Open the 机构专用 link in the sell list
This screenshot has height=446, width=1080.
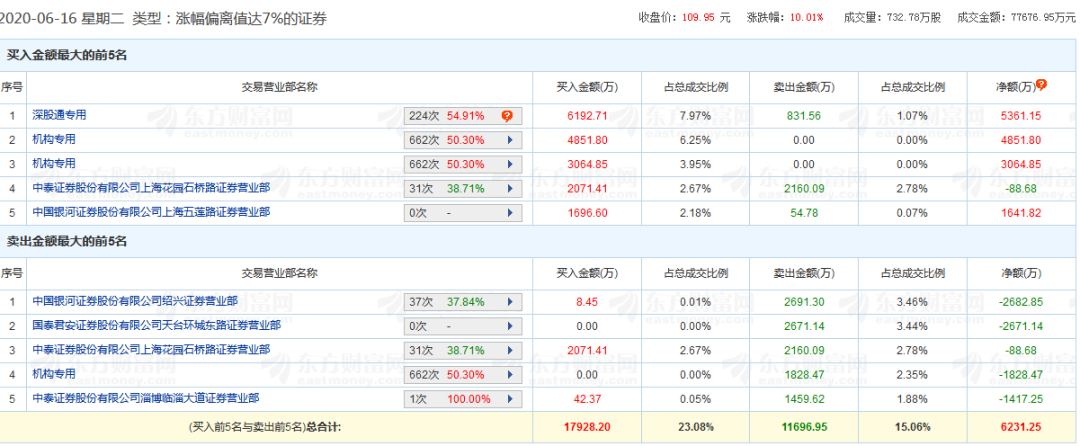(x=53, y=374)
